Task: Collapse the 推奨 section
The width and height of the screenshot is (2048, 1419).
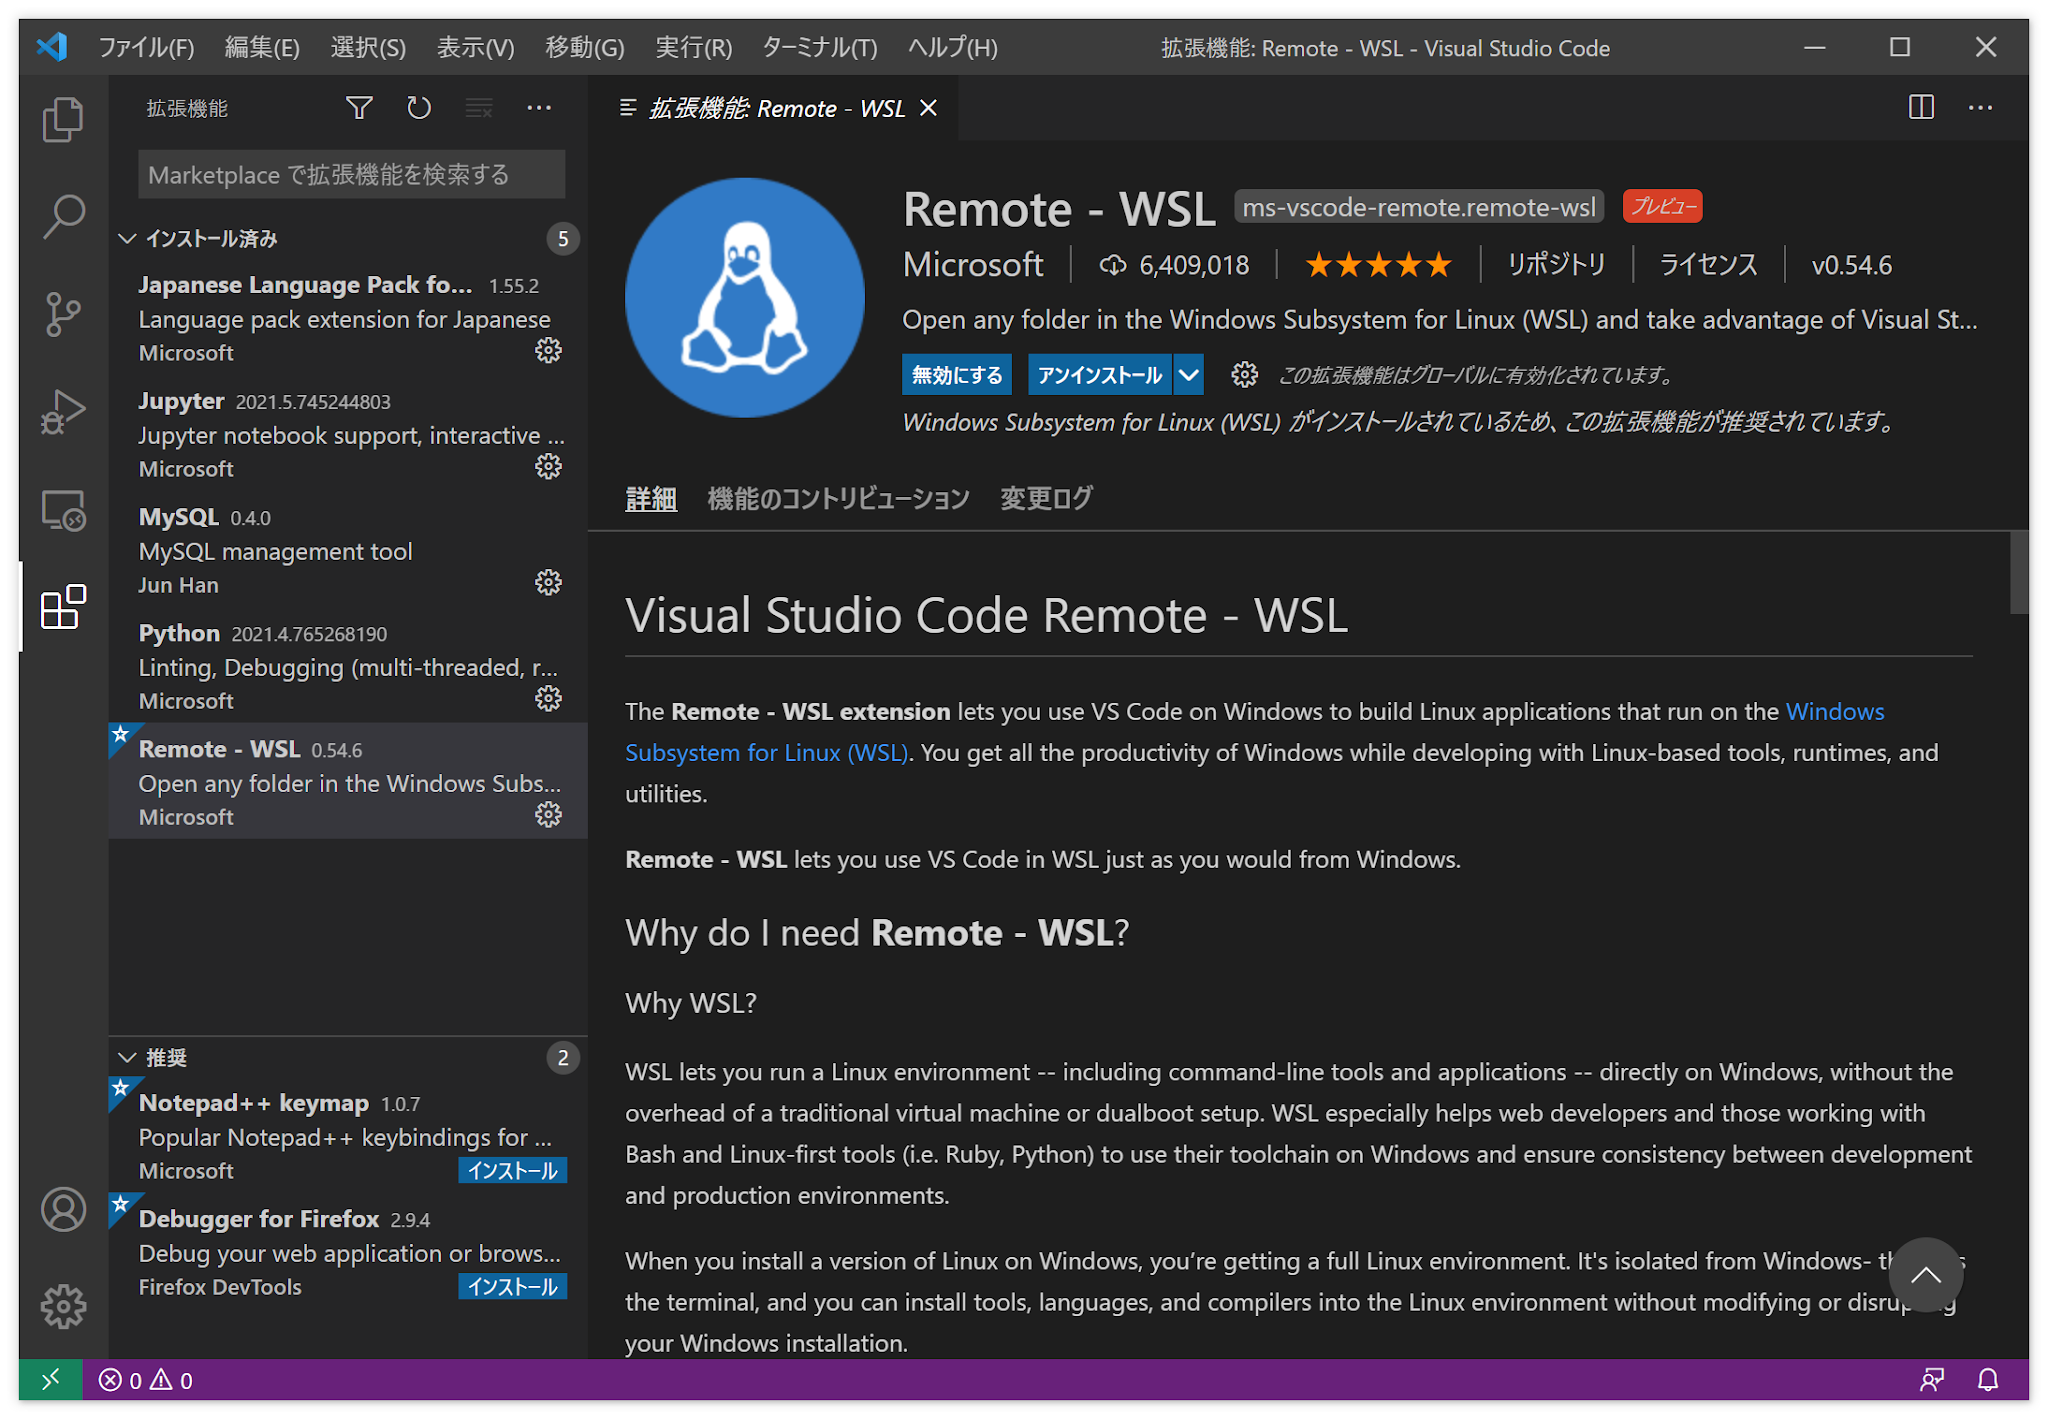Action: 128,1057
